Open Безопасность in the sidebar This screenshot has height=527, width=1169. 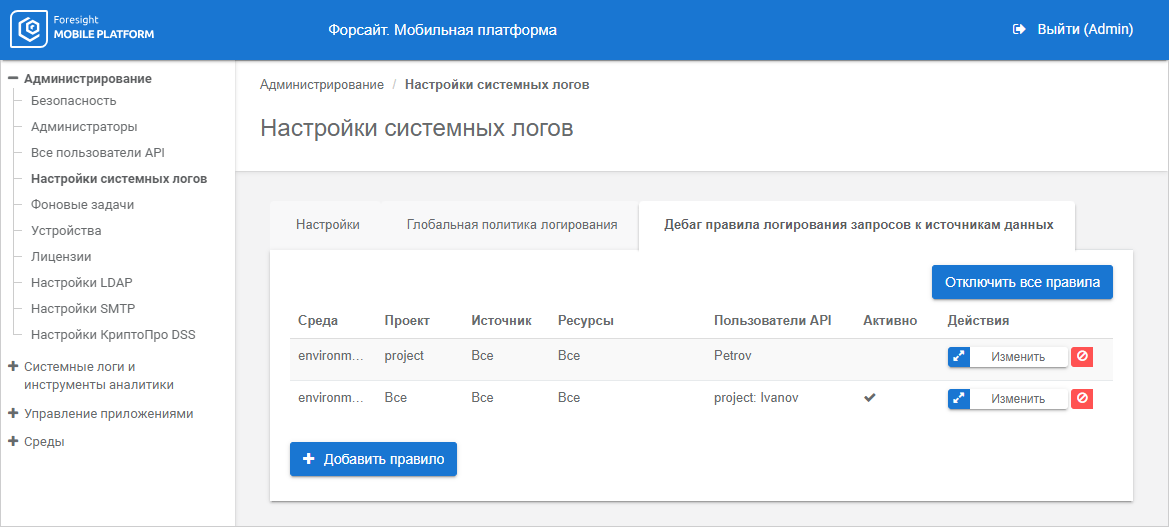(73, 101)
